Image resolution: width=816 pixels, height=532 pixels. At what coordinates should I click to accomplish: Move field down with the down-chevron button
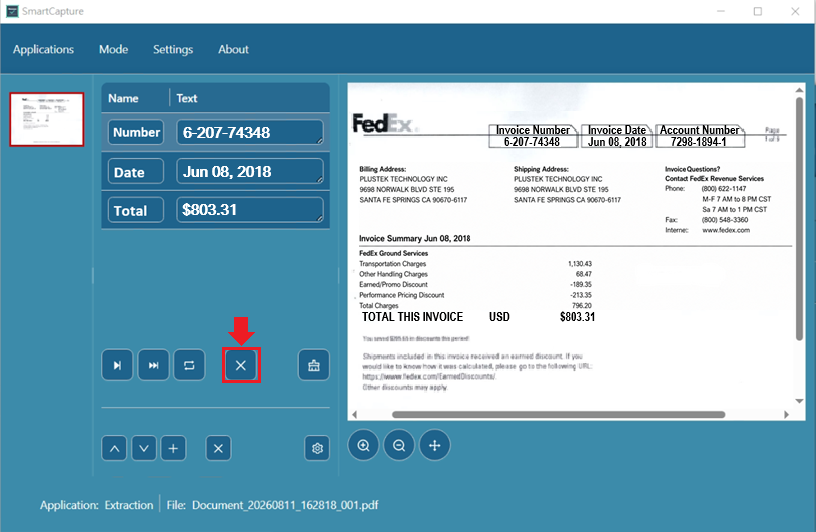coord(144,448)
